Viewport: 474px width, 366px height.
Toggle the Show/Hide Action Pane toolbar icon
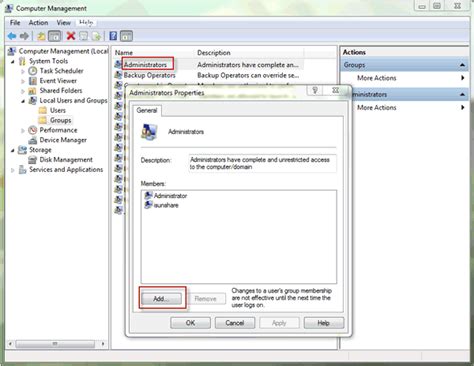pos(126,36)
